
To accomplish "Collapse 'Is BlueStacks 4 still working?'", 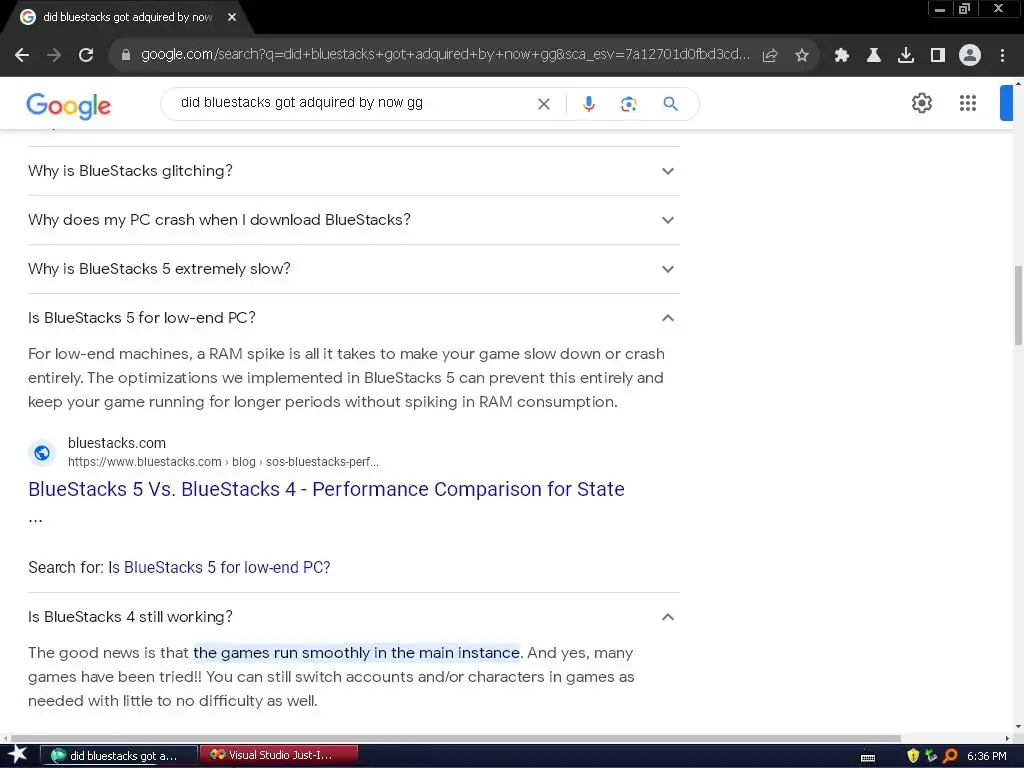I will click(x=353, y=617).
